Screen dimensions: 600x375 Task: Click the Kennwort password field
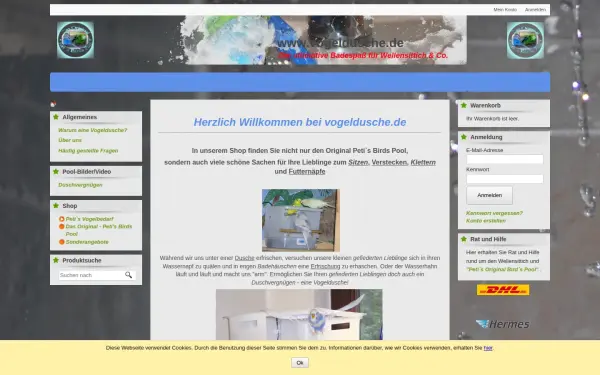click(x=504, y=179)
